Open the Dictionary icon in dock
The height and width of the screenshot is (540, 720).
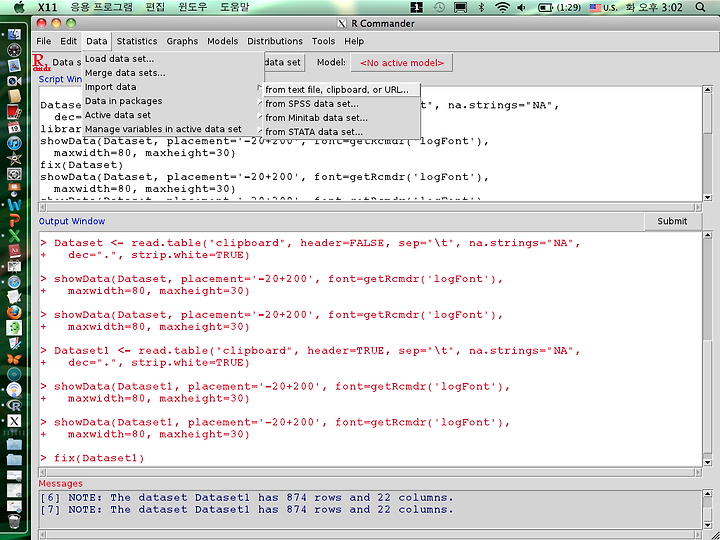[14, 251]
